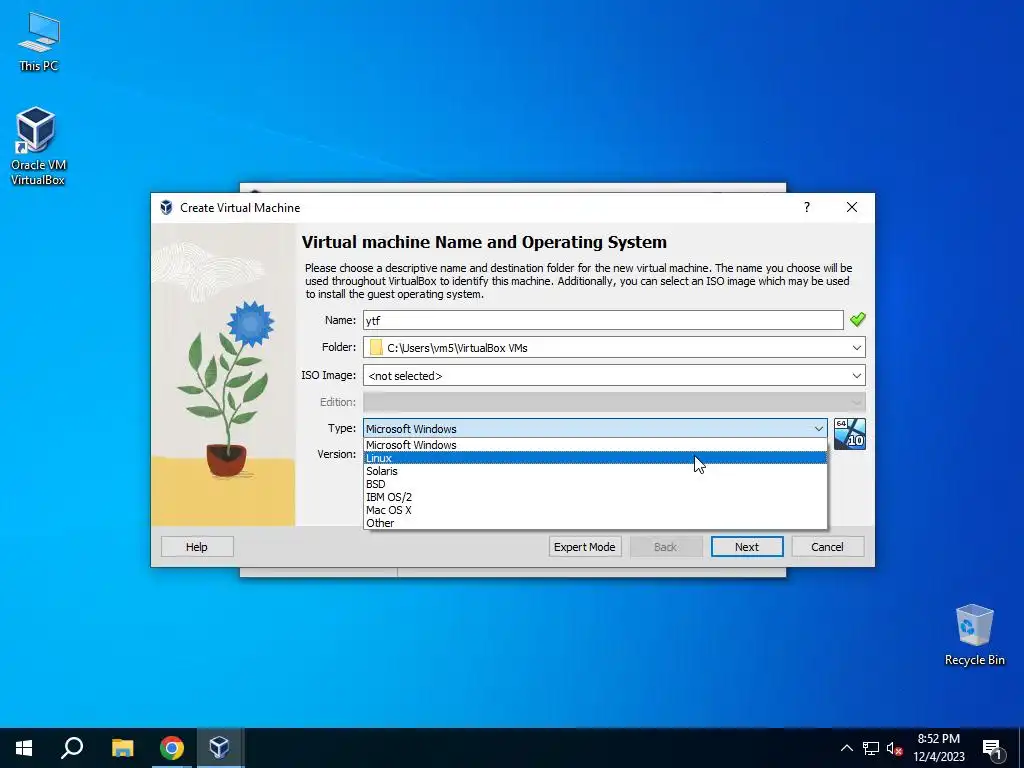Close the Create Virtual Machine dialog
This screenshot has height=768, width=1024.
click(x=852, y=207)
